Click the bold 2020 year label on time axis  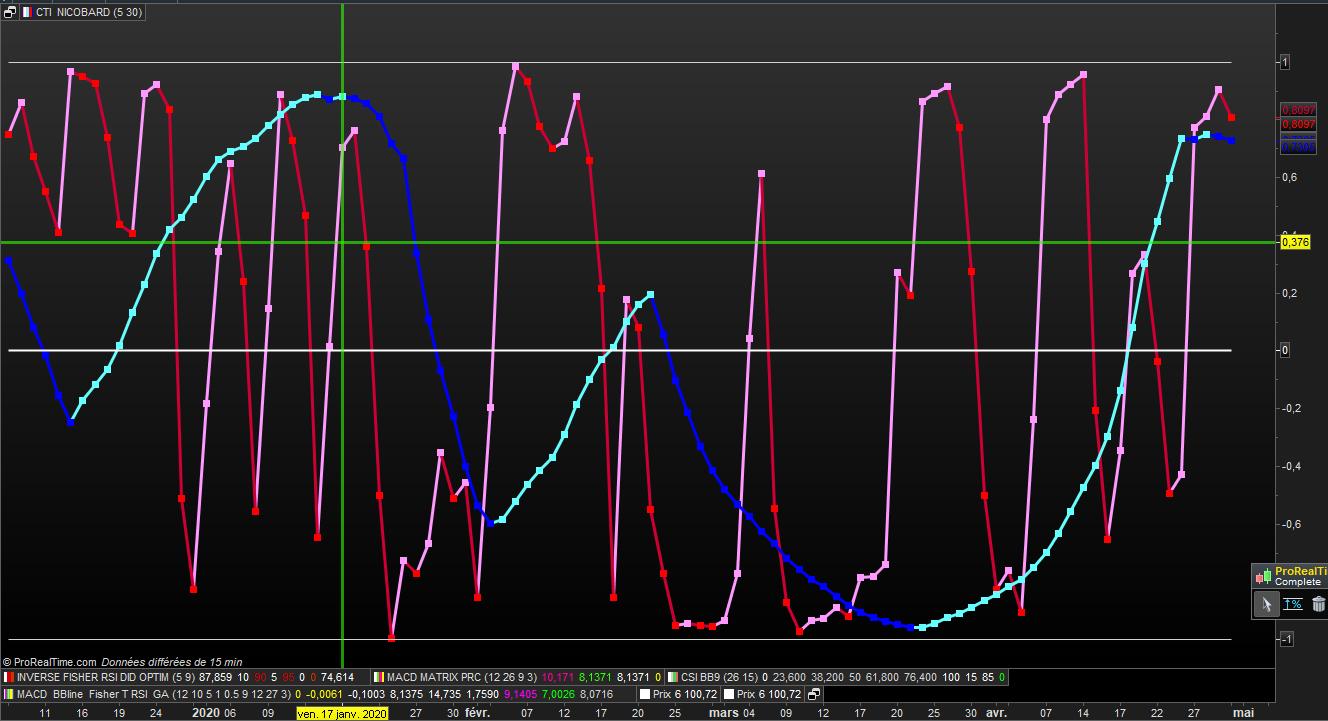(205, 713)
